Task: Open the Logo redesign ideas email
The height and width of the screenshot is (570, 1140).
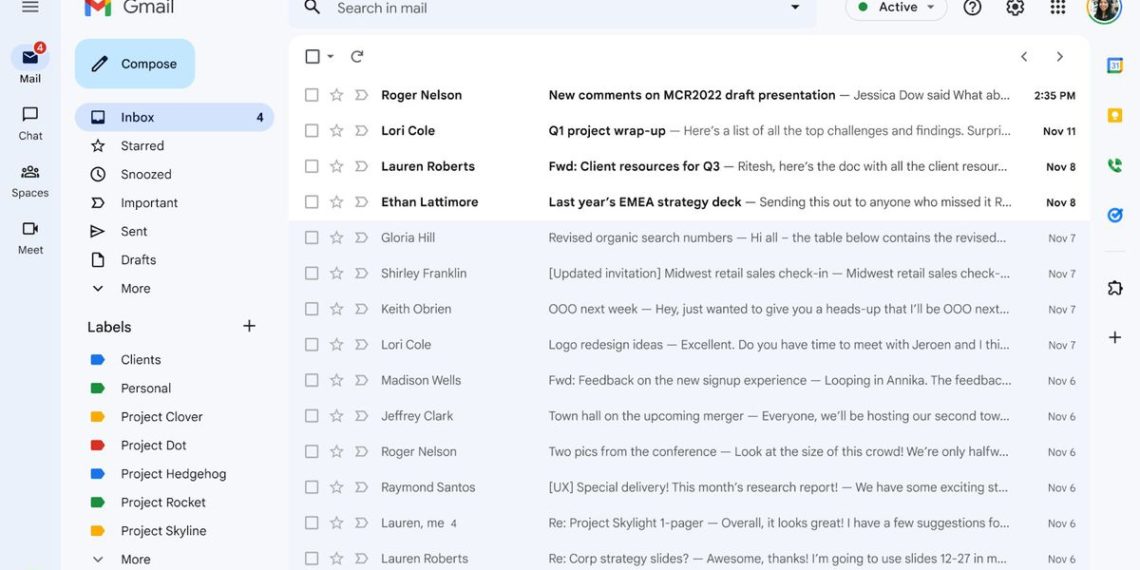Action: [689, 345]
